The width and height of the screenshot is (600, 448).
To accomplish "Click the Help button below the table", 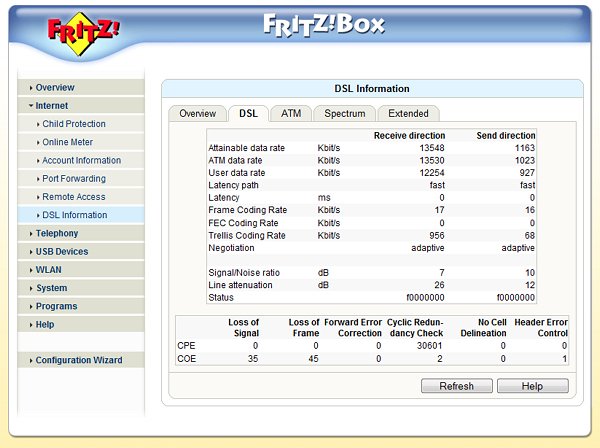I will 531,386.
